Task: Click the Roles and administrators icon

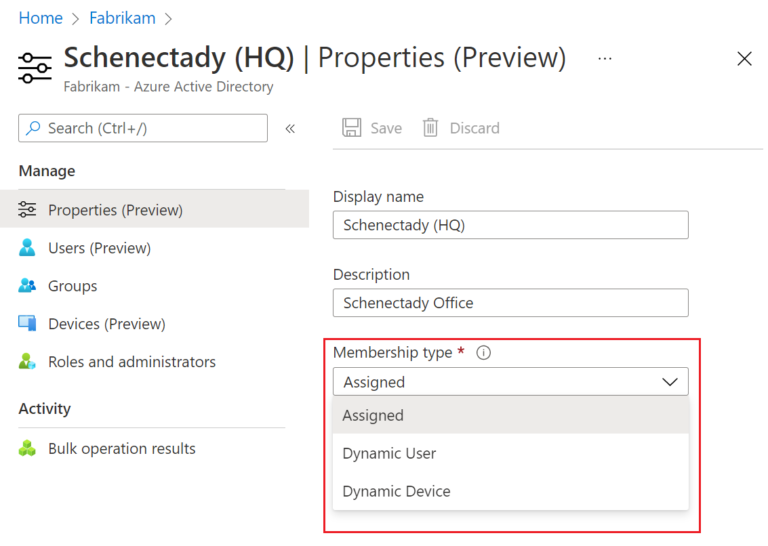Action: [28, 362]
